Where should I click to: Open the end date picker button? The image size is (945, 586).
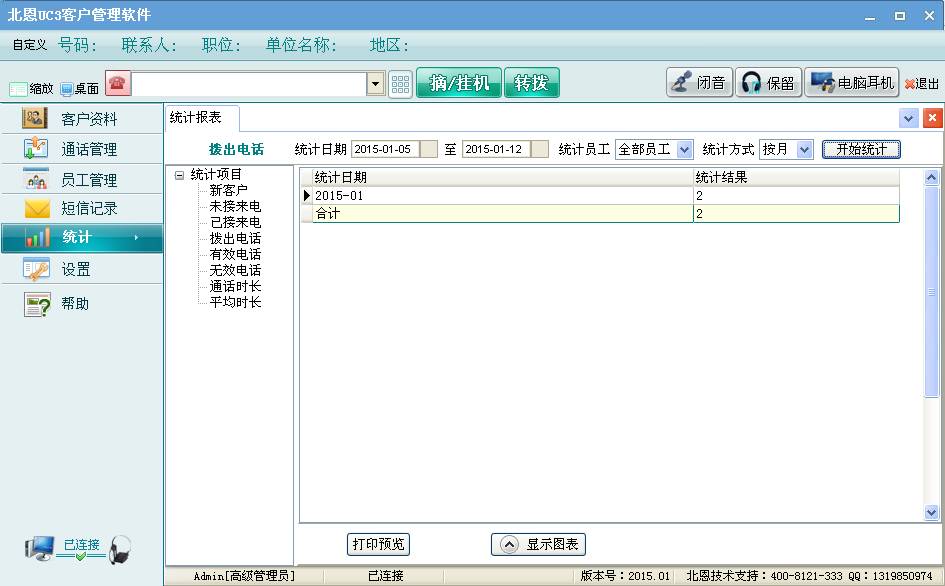click(x=540, y=149)
